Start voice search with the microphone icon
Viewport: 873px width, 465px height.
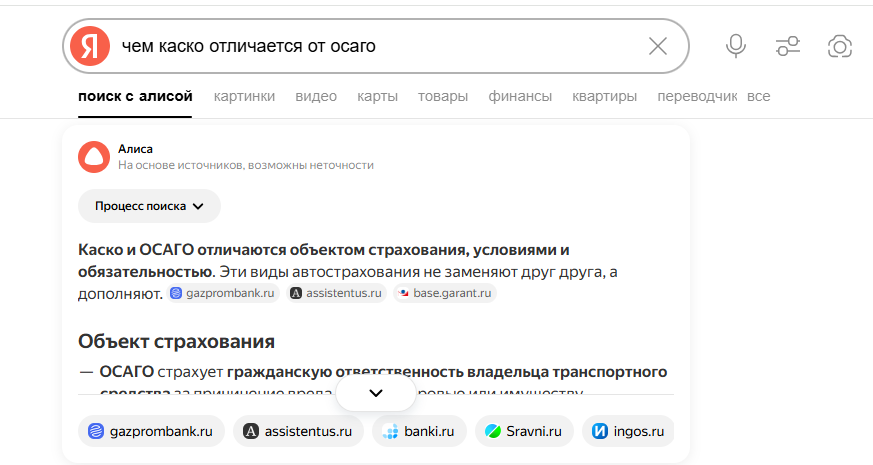tap(735, 46)
